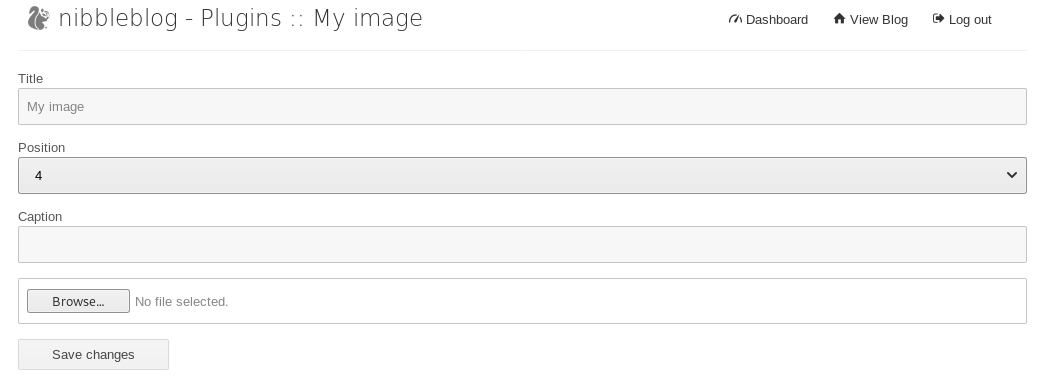Click the home icon beside View Blog

pos(839,19)
